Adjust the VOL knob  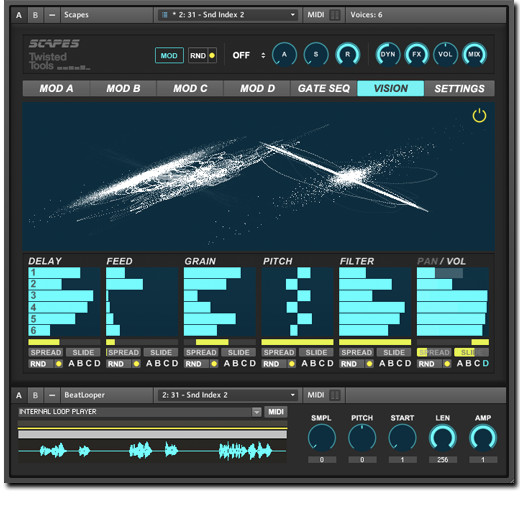(445, 54)
